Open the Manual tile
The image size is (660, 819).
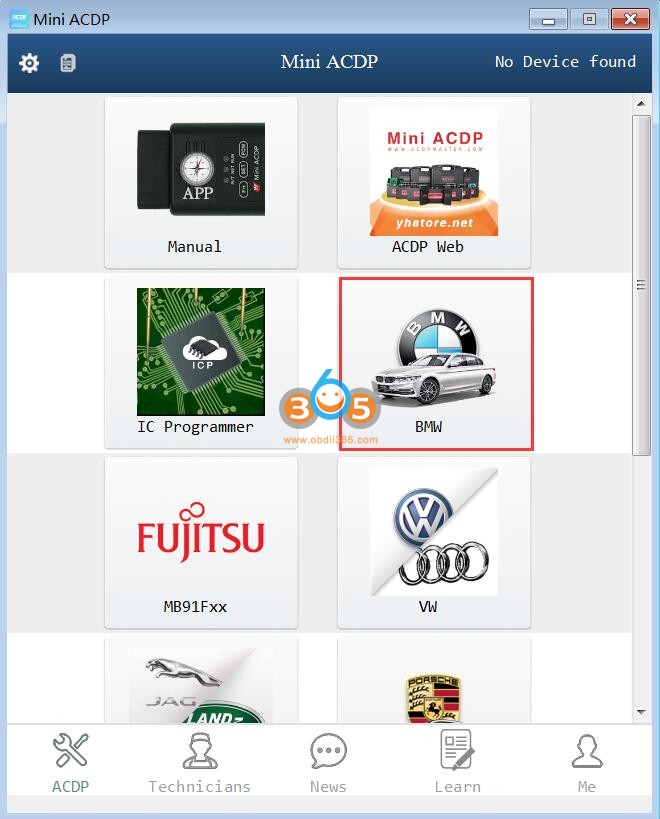[x=201, y=182]
